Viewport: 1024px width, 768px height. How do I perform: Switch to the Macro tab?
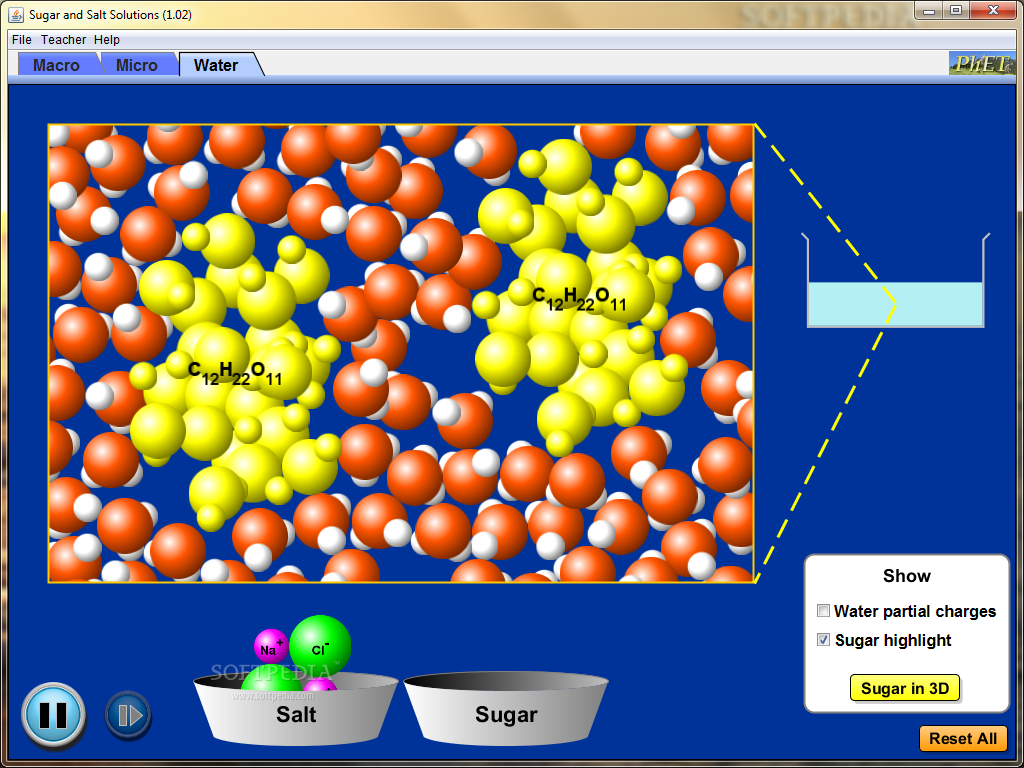pyautogui.click(x=56, y=65)
